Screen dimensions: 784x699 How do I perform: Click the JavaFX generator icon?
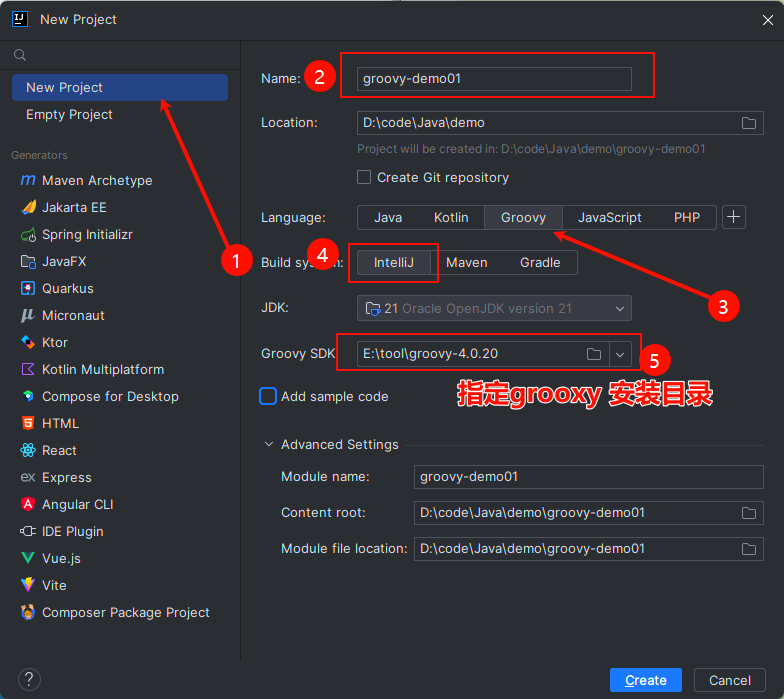point(28,261)
